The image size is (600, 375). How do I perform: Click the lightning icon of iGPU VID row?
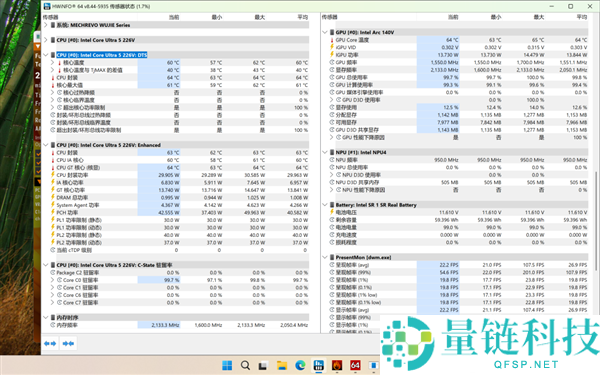(332, 47)
